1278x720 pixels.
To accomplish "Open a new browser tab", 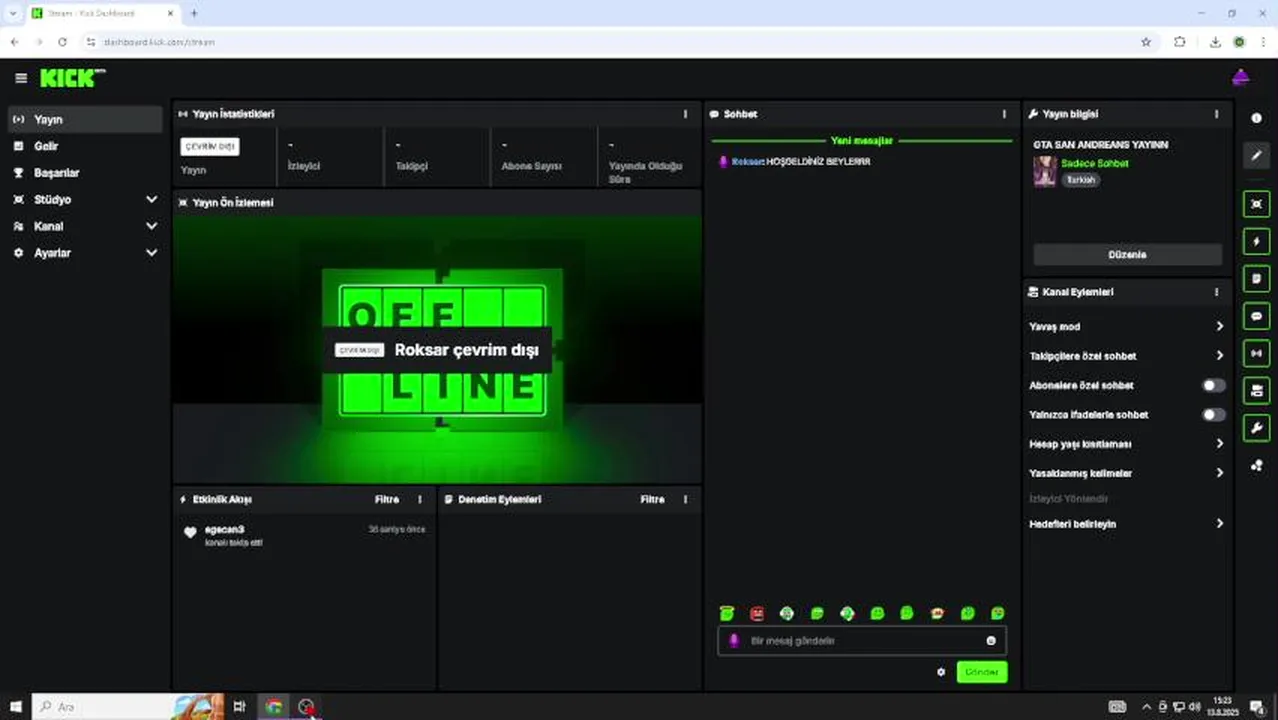I will [x=194, y=13].
